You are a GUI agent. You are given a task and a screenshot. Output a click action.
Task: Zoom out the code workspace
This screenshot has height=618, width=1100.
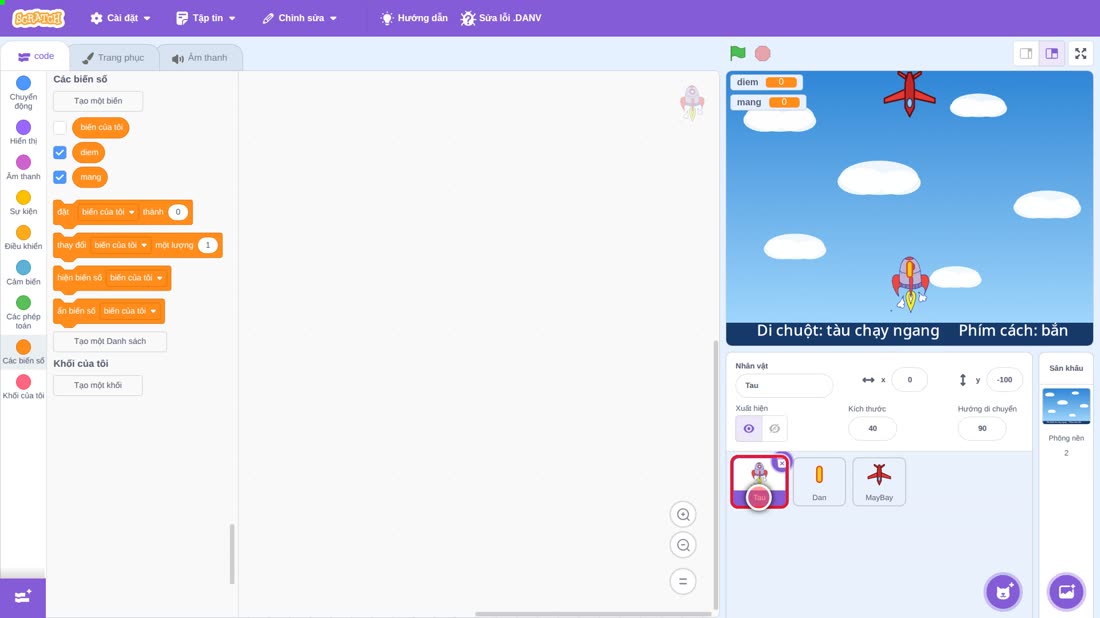[x=683, y=545]
